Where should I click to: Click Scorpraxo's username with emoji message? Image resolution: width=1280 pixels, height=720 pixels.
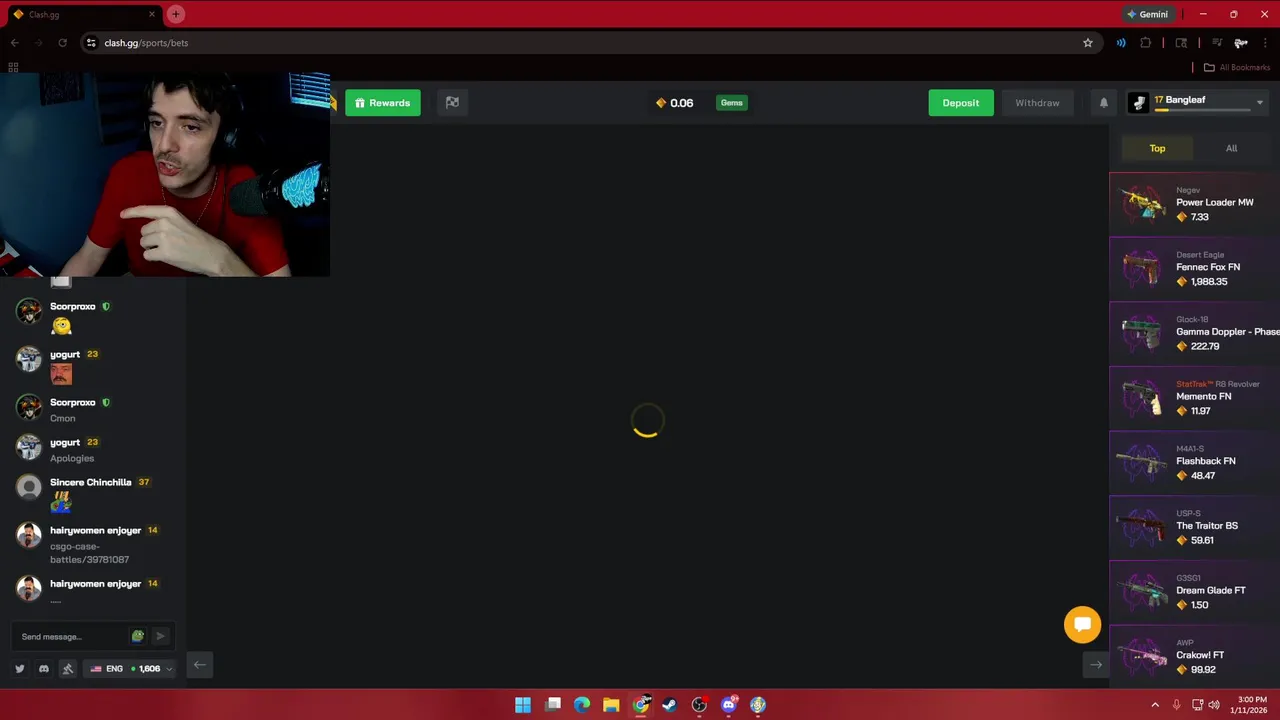coord(73,306)
